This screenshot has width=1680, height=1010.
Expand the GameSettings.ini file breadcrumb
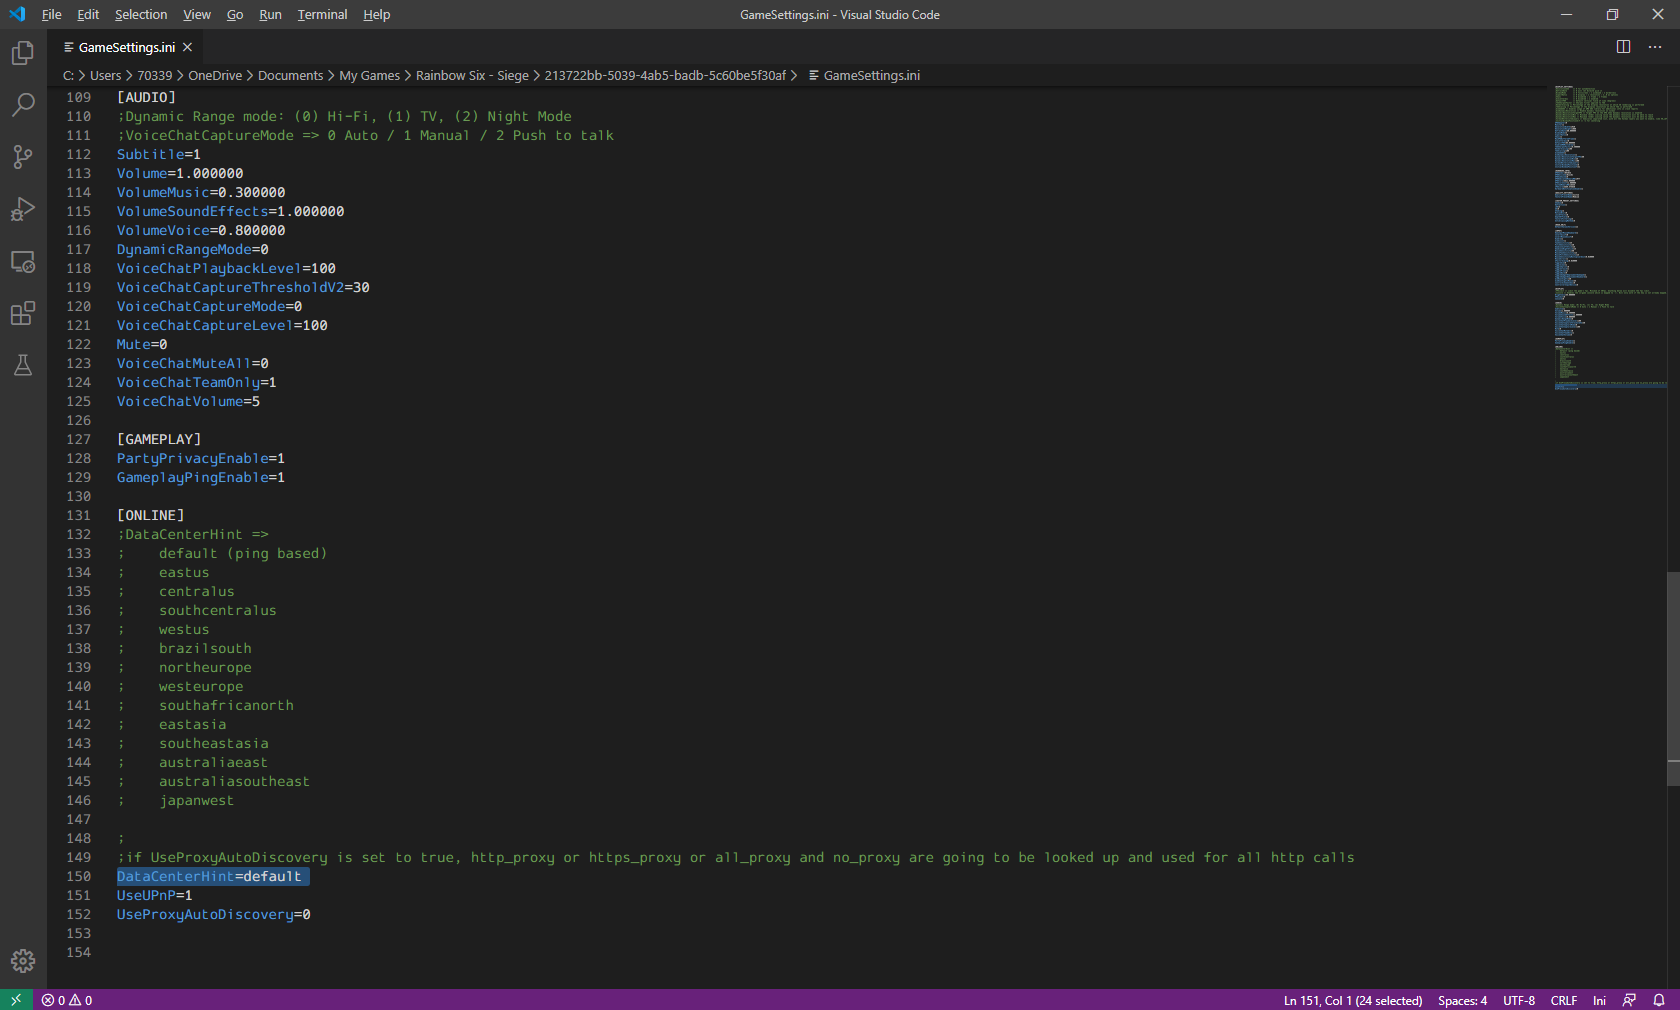[864, 75]
